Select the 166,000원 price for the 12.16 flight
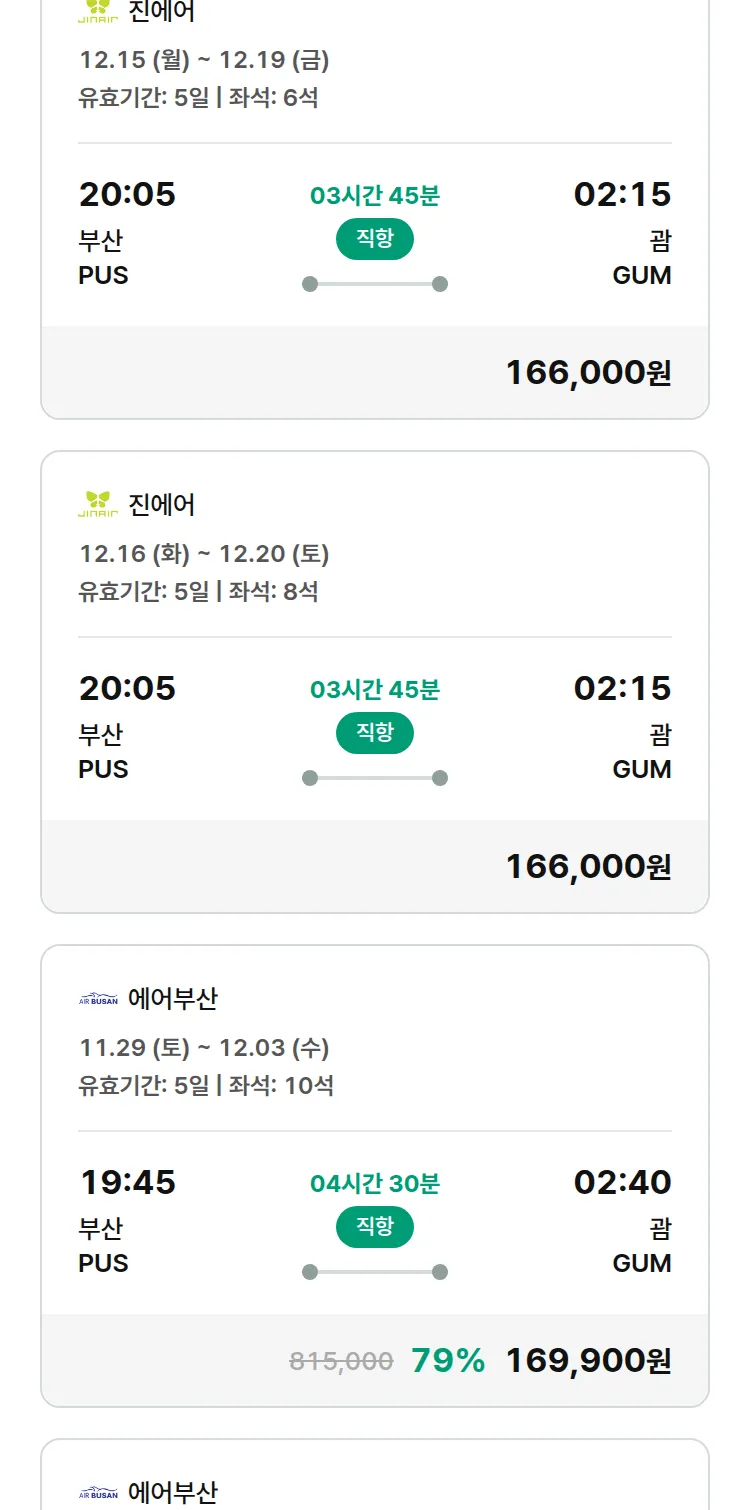This screenshot has width=750, height=1510. pyautogui.click(x=588, y=866)
